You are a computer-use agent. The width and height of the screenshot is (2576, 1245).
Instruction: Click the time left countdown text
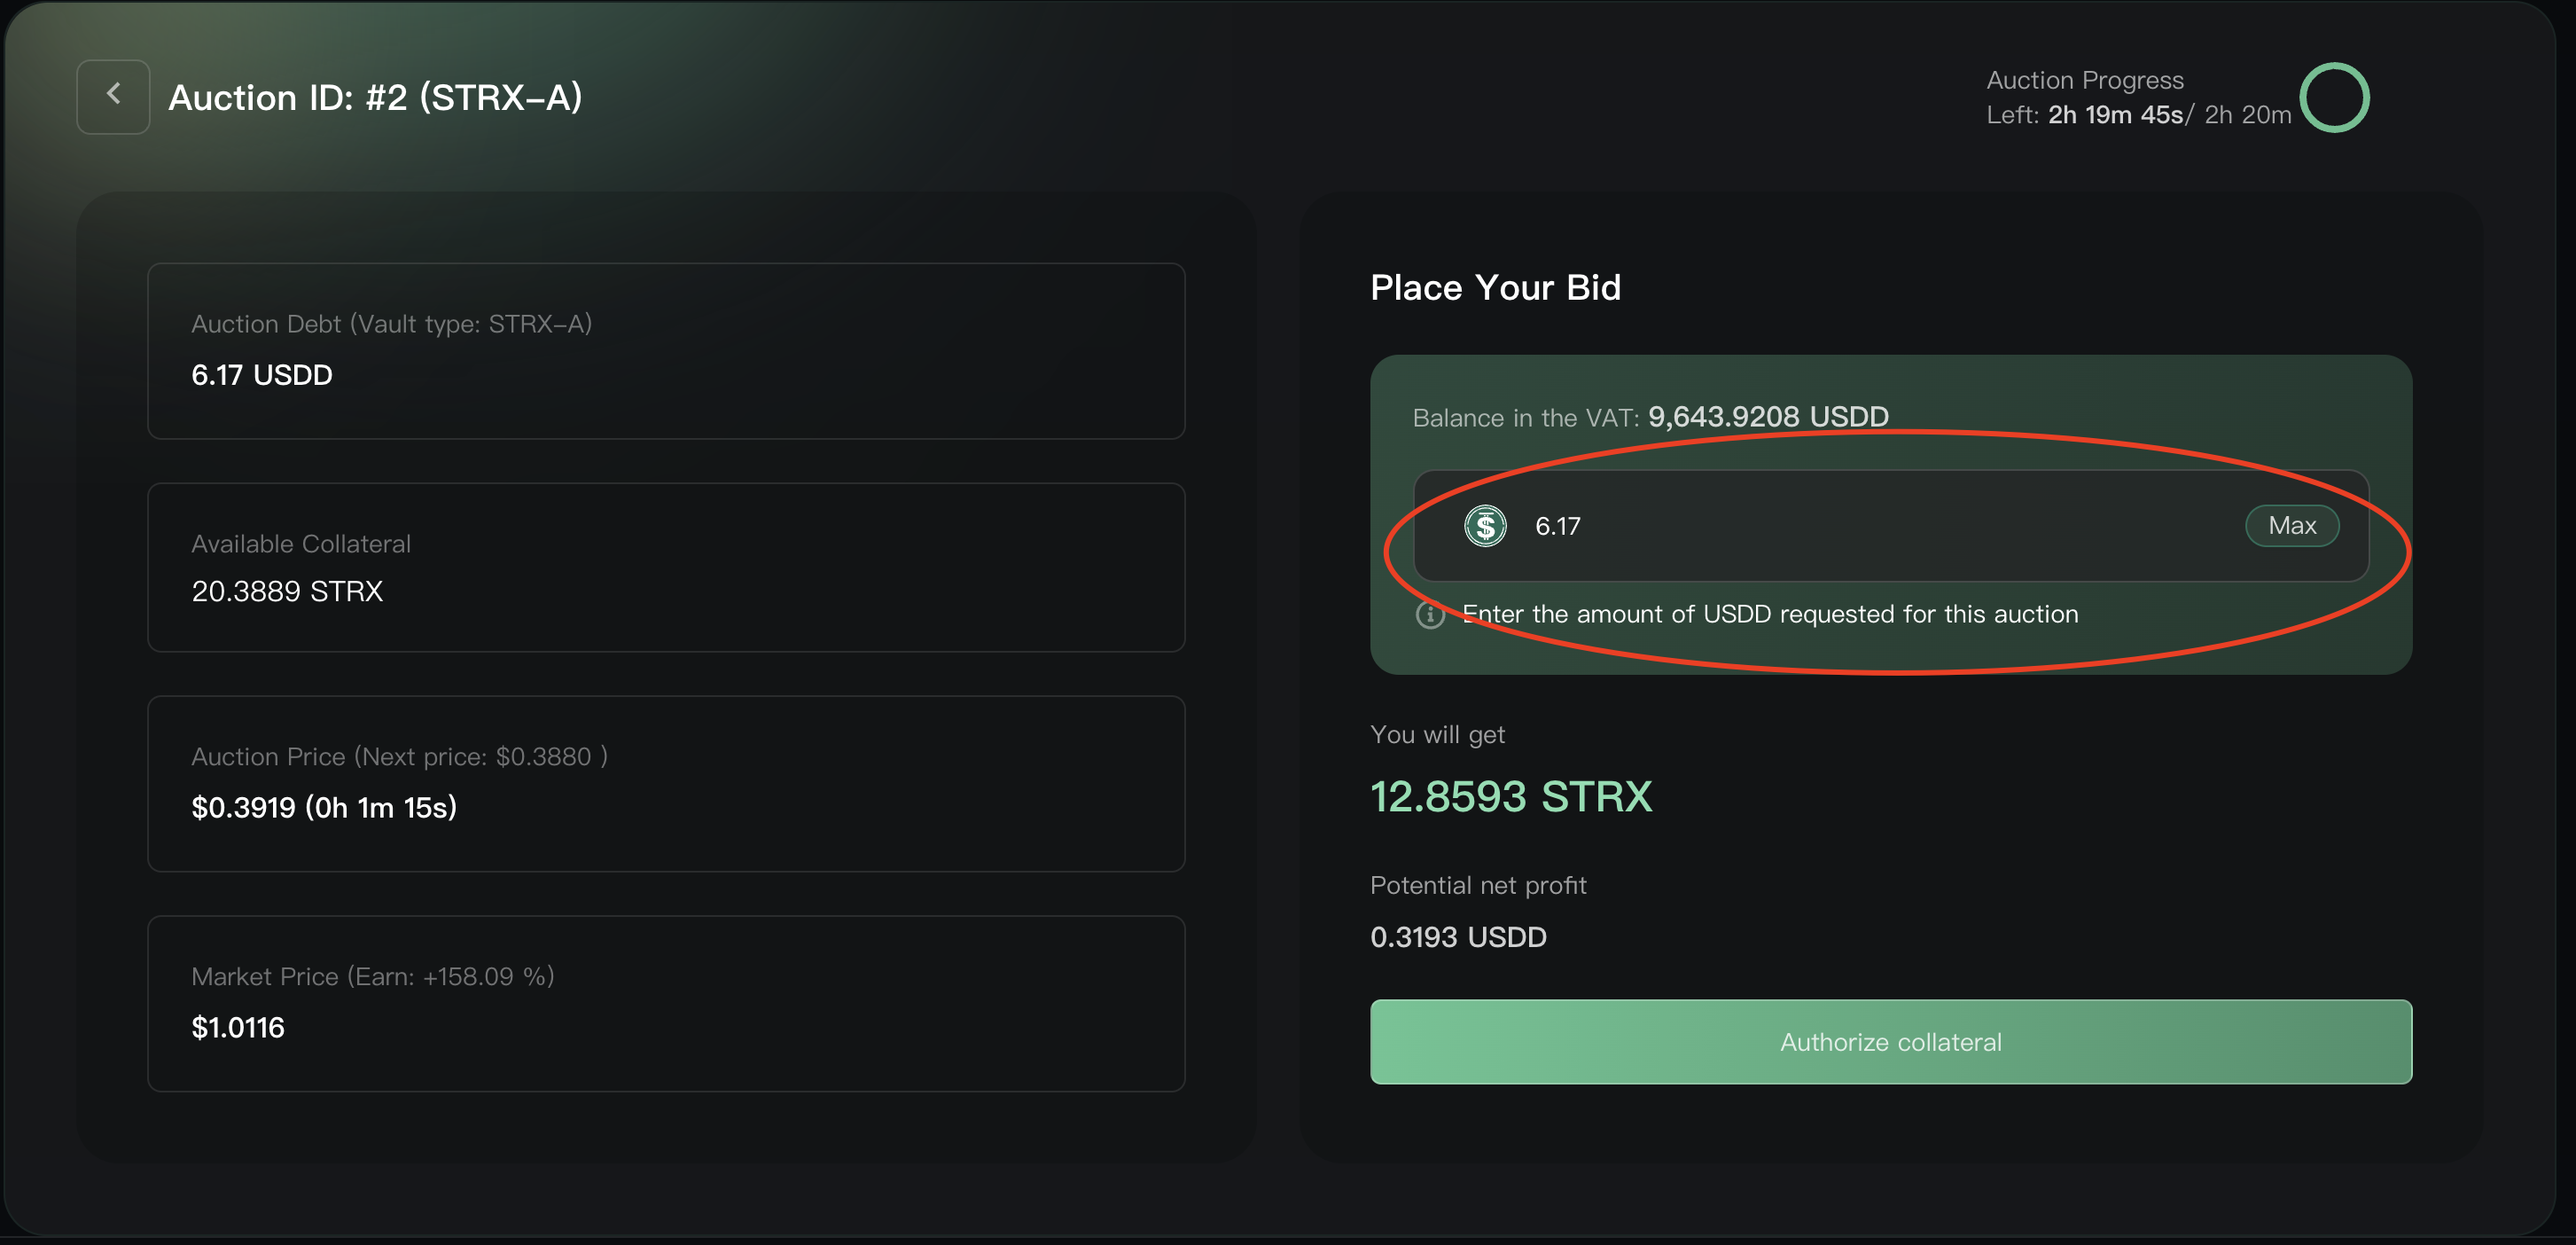tap(2115, 116)
